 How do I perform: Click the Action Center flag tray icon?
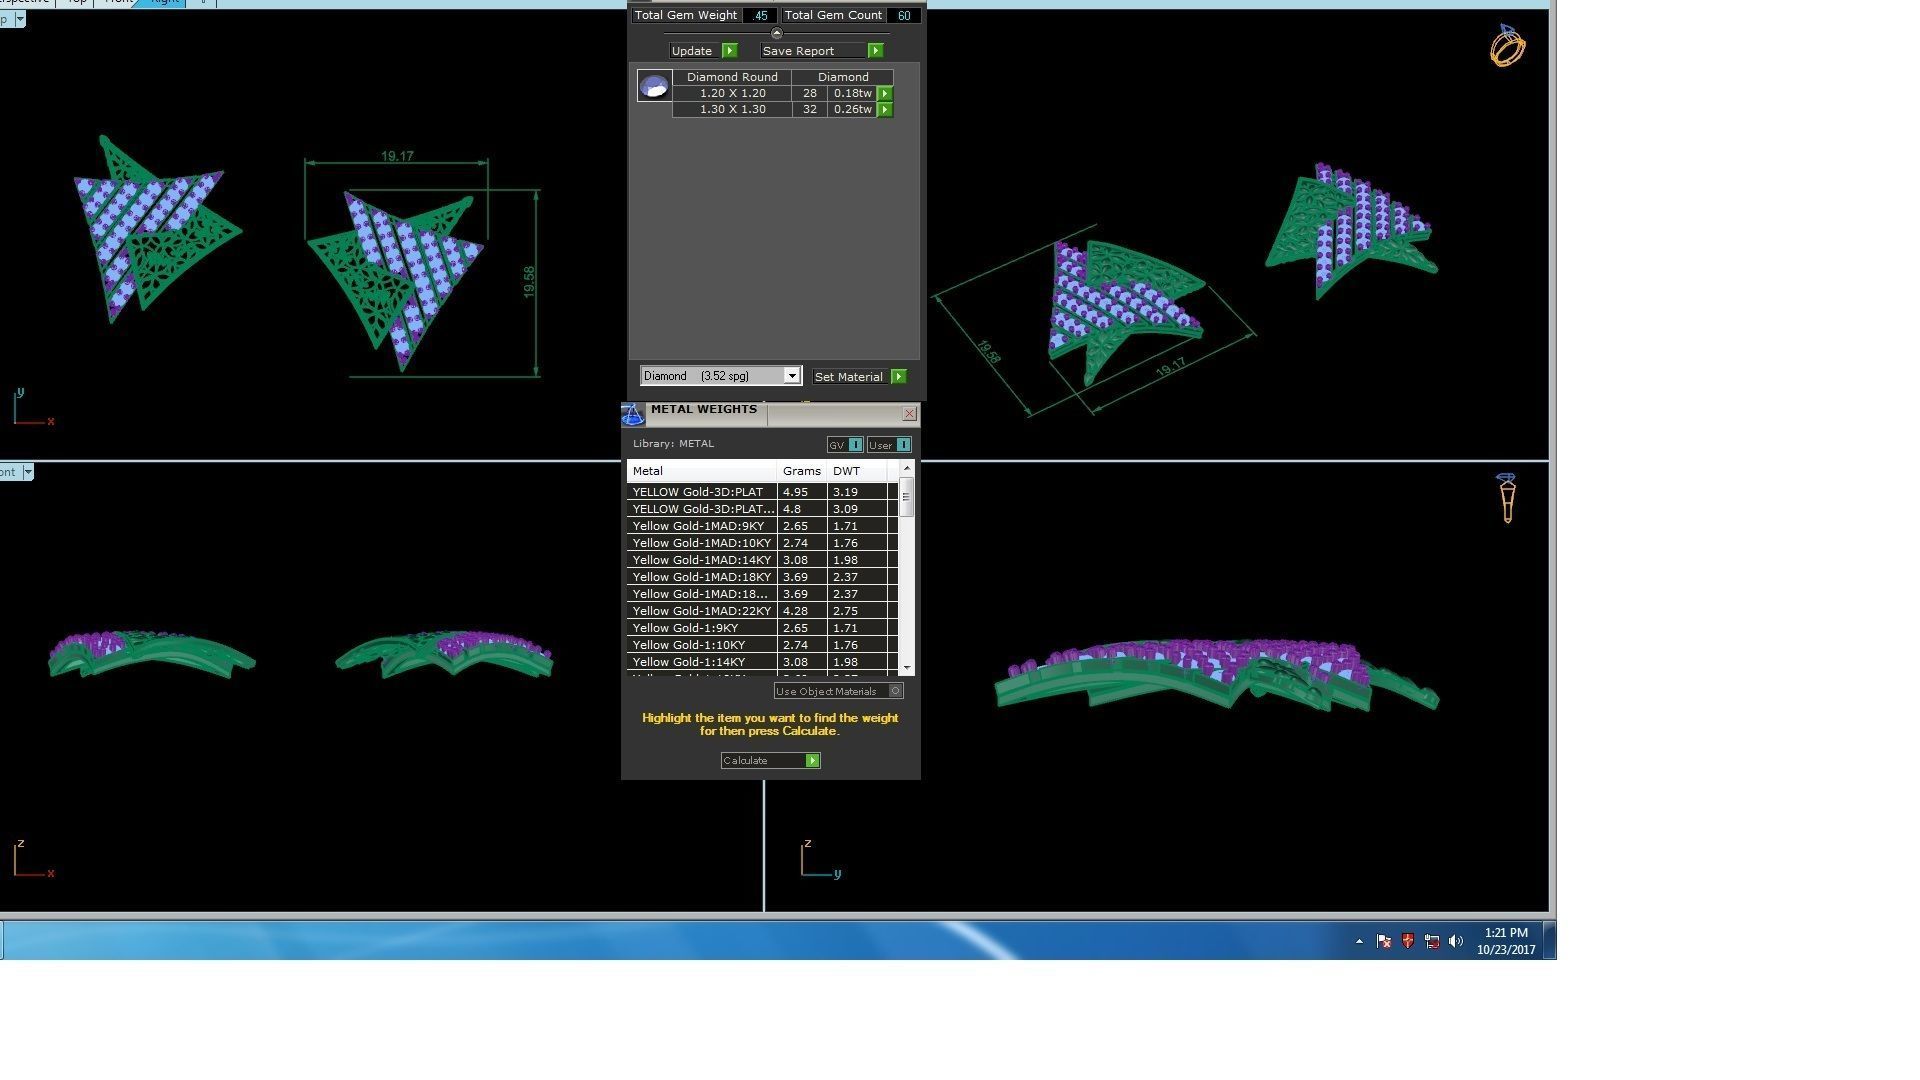click(x=1384, y=941)
